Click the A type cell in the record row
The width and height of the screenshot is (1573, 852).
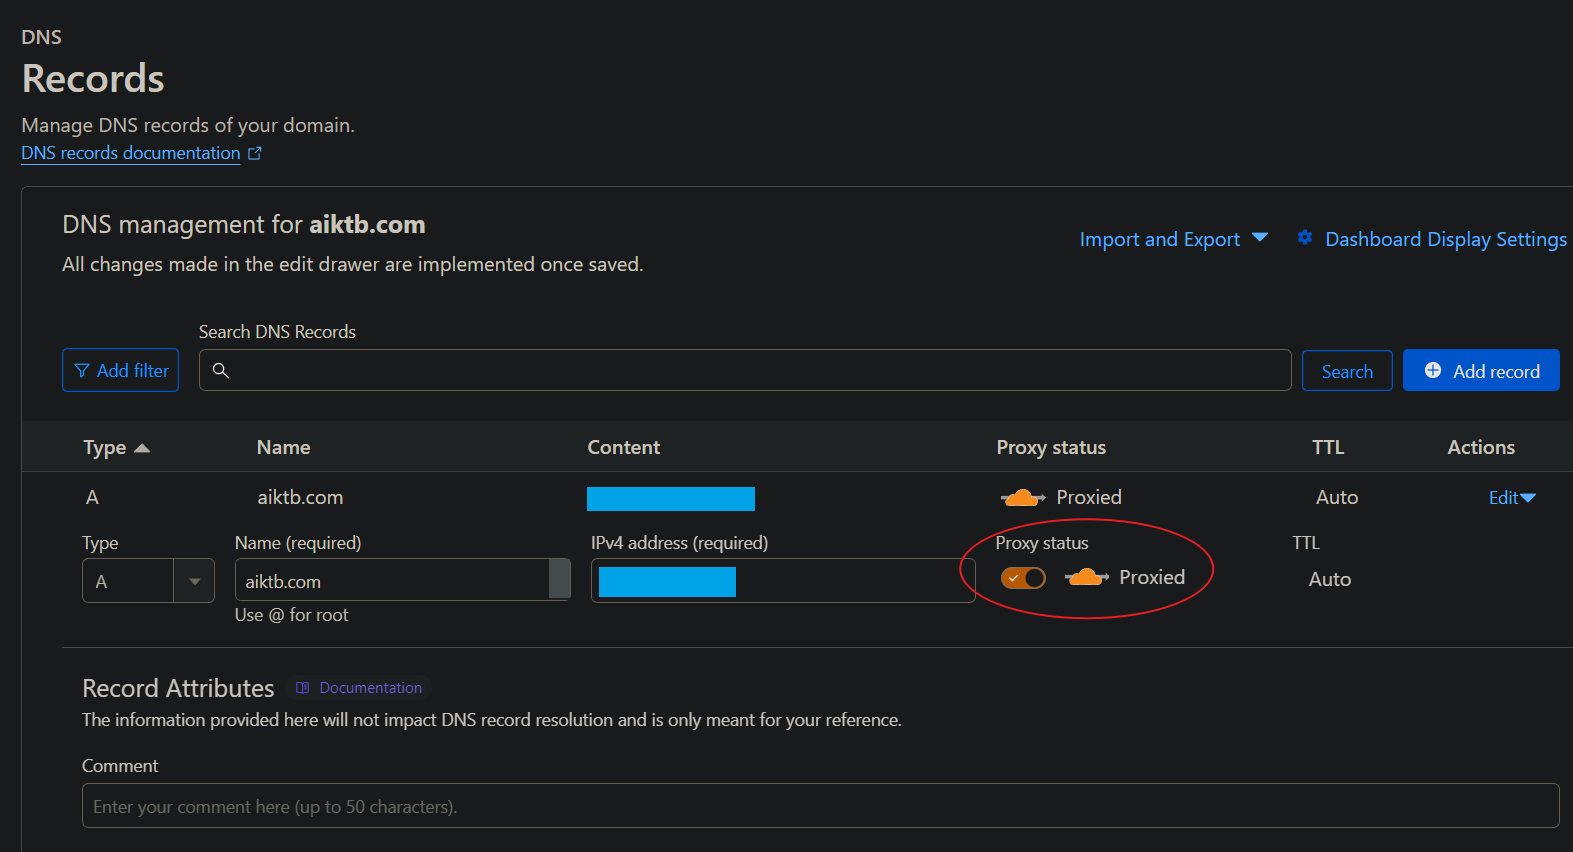92,497
